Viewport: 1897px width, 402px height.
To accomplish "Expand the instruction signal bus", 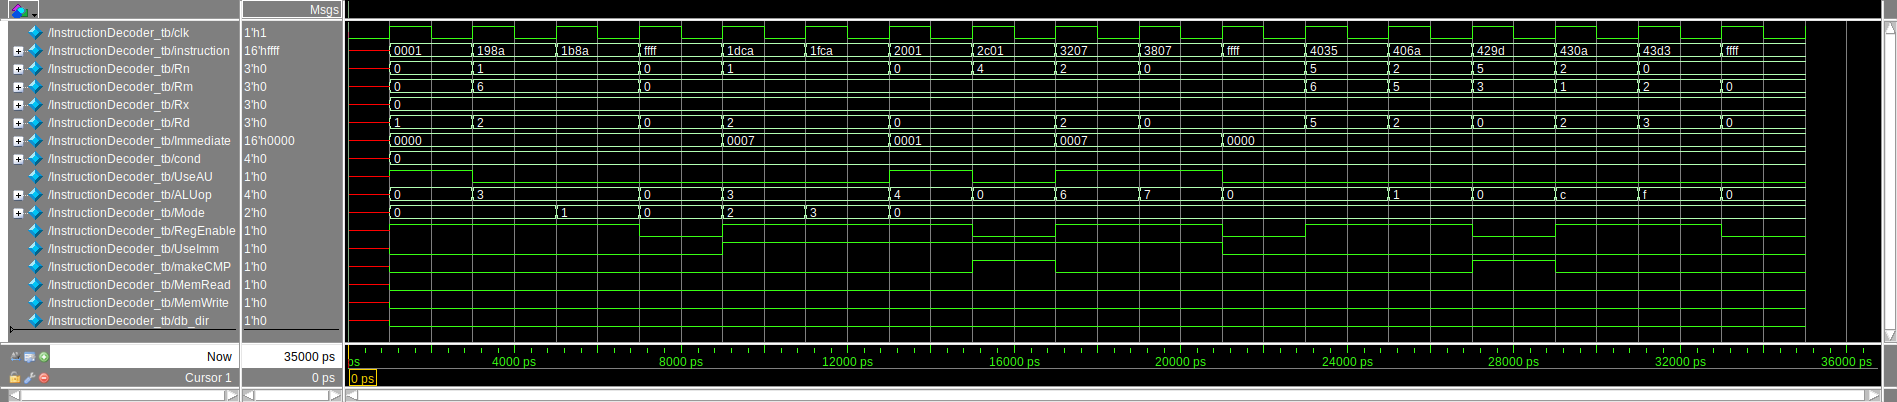I will (18, 51).
